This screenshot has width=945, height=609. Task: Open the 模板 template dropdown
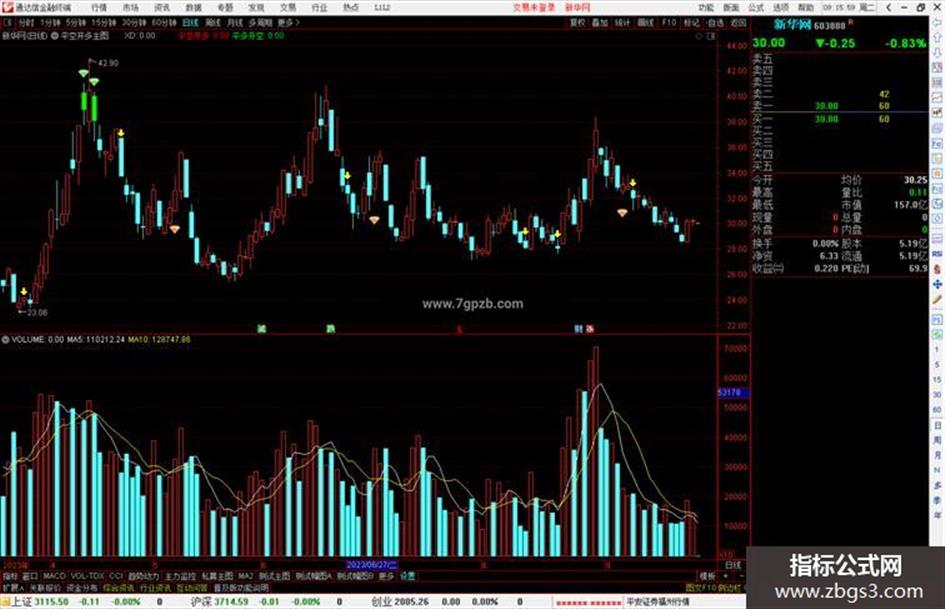coord(707,576)
